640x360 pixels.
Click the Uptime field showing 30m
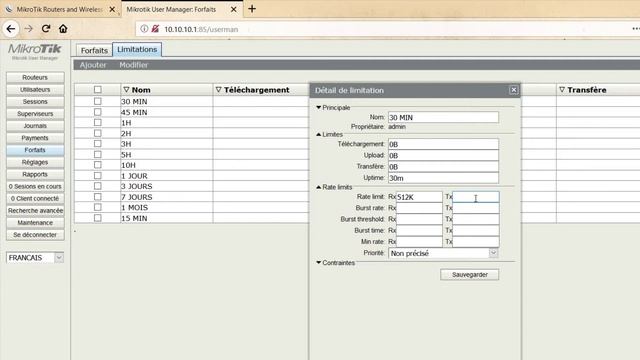click(x=443, y=178)
